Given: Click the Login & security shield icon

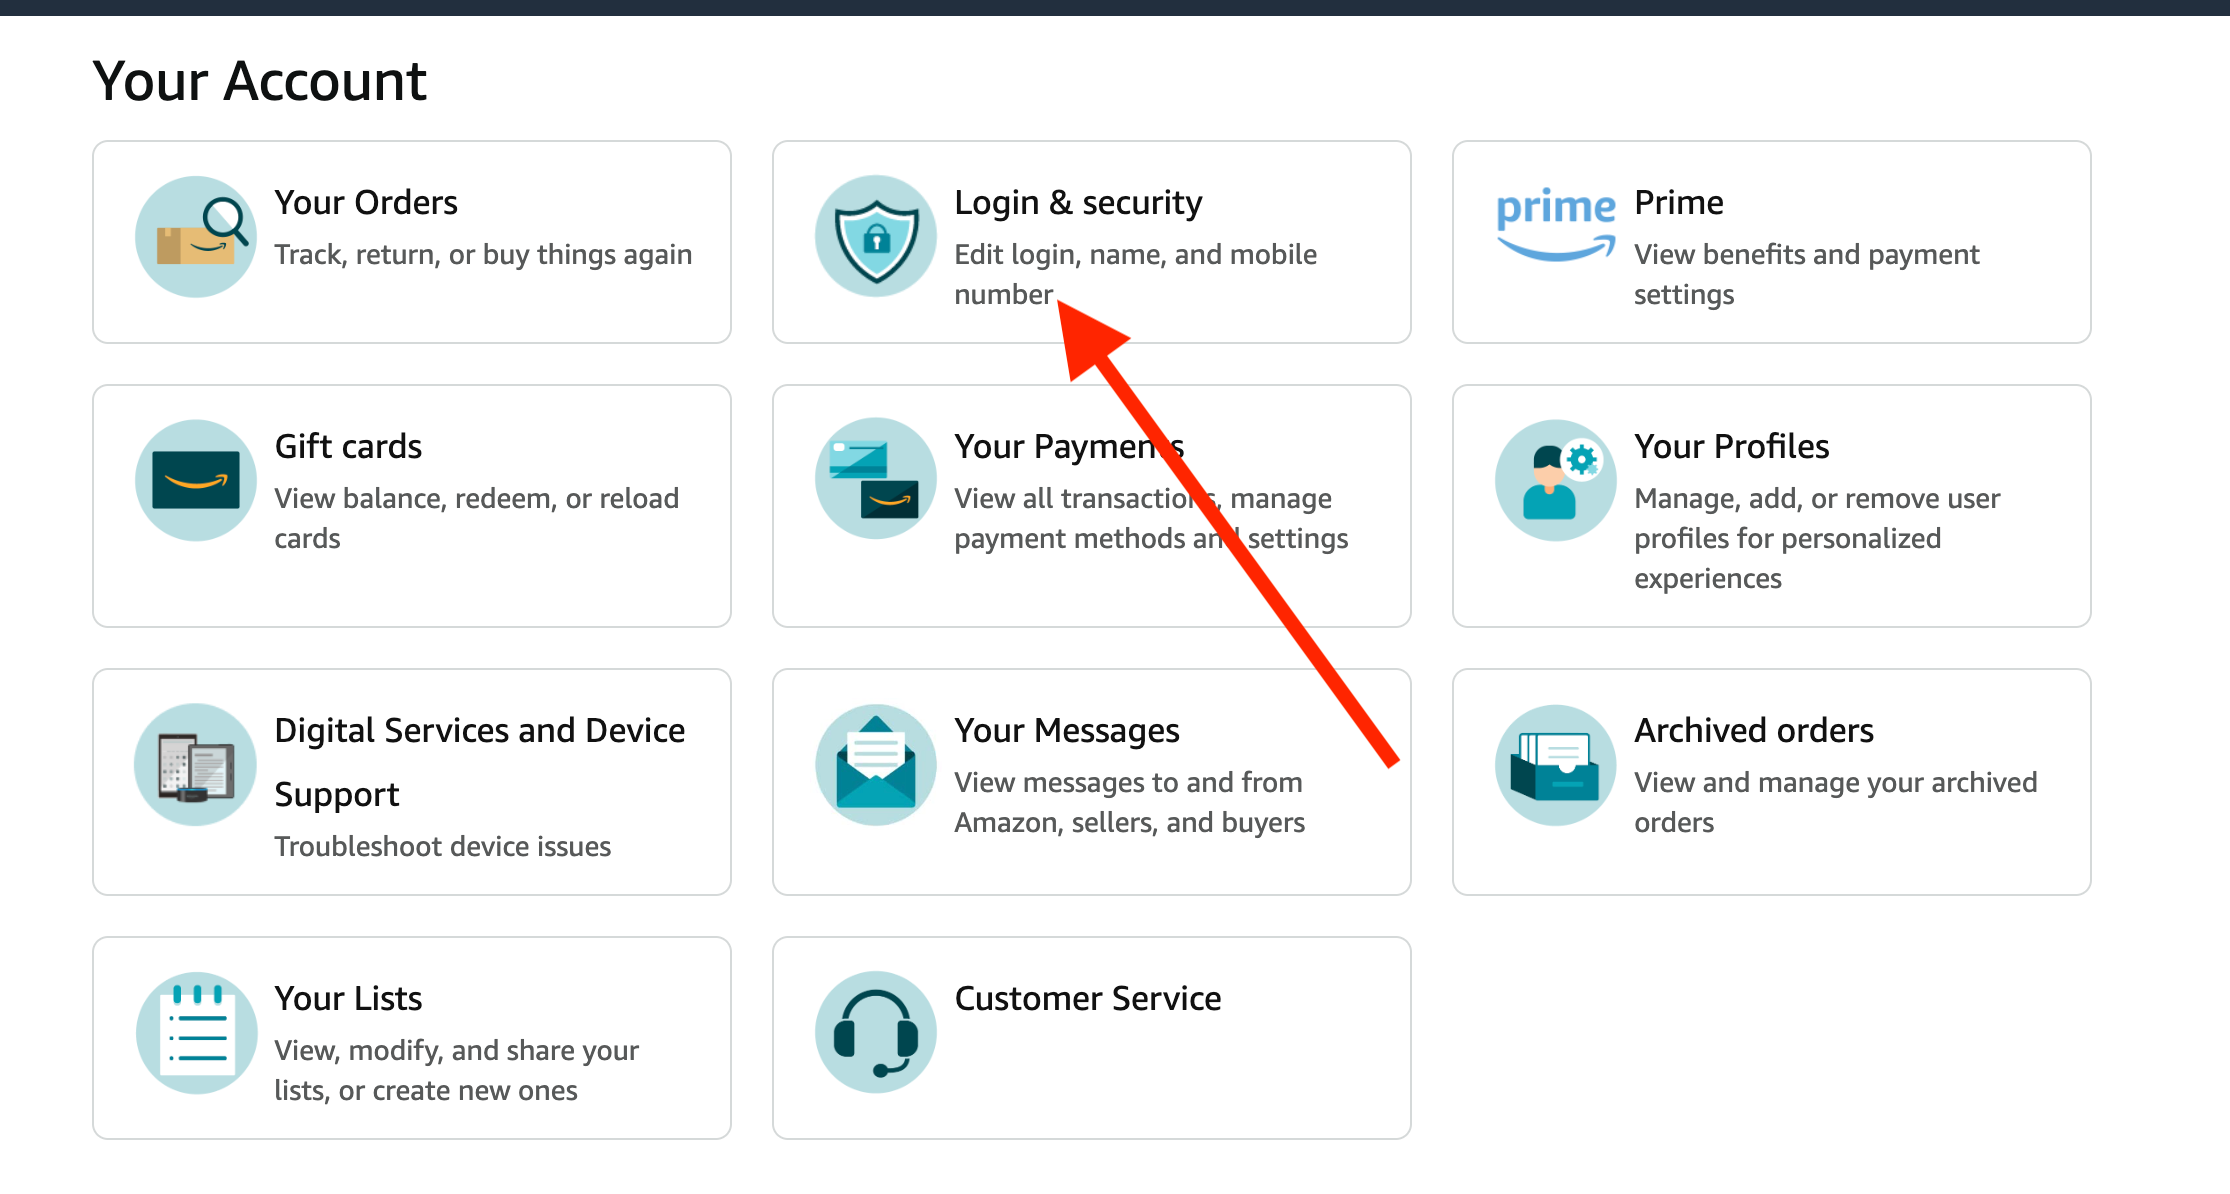Looking at the screenshot, I should [876, 237].
